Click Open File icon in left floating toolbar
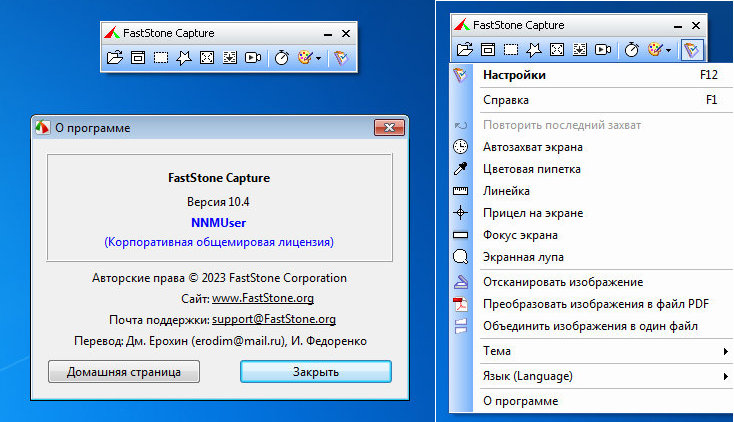This screenshot has width=734, height=422. [x=115, y=59]
